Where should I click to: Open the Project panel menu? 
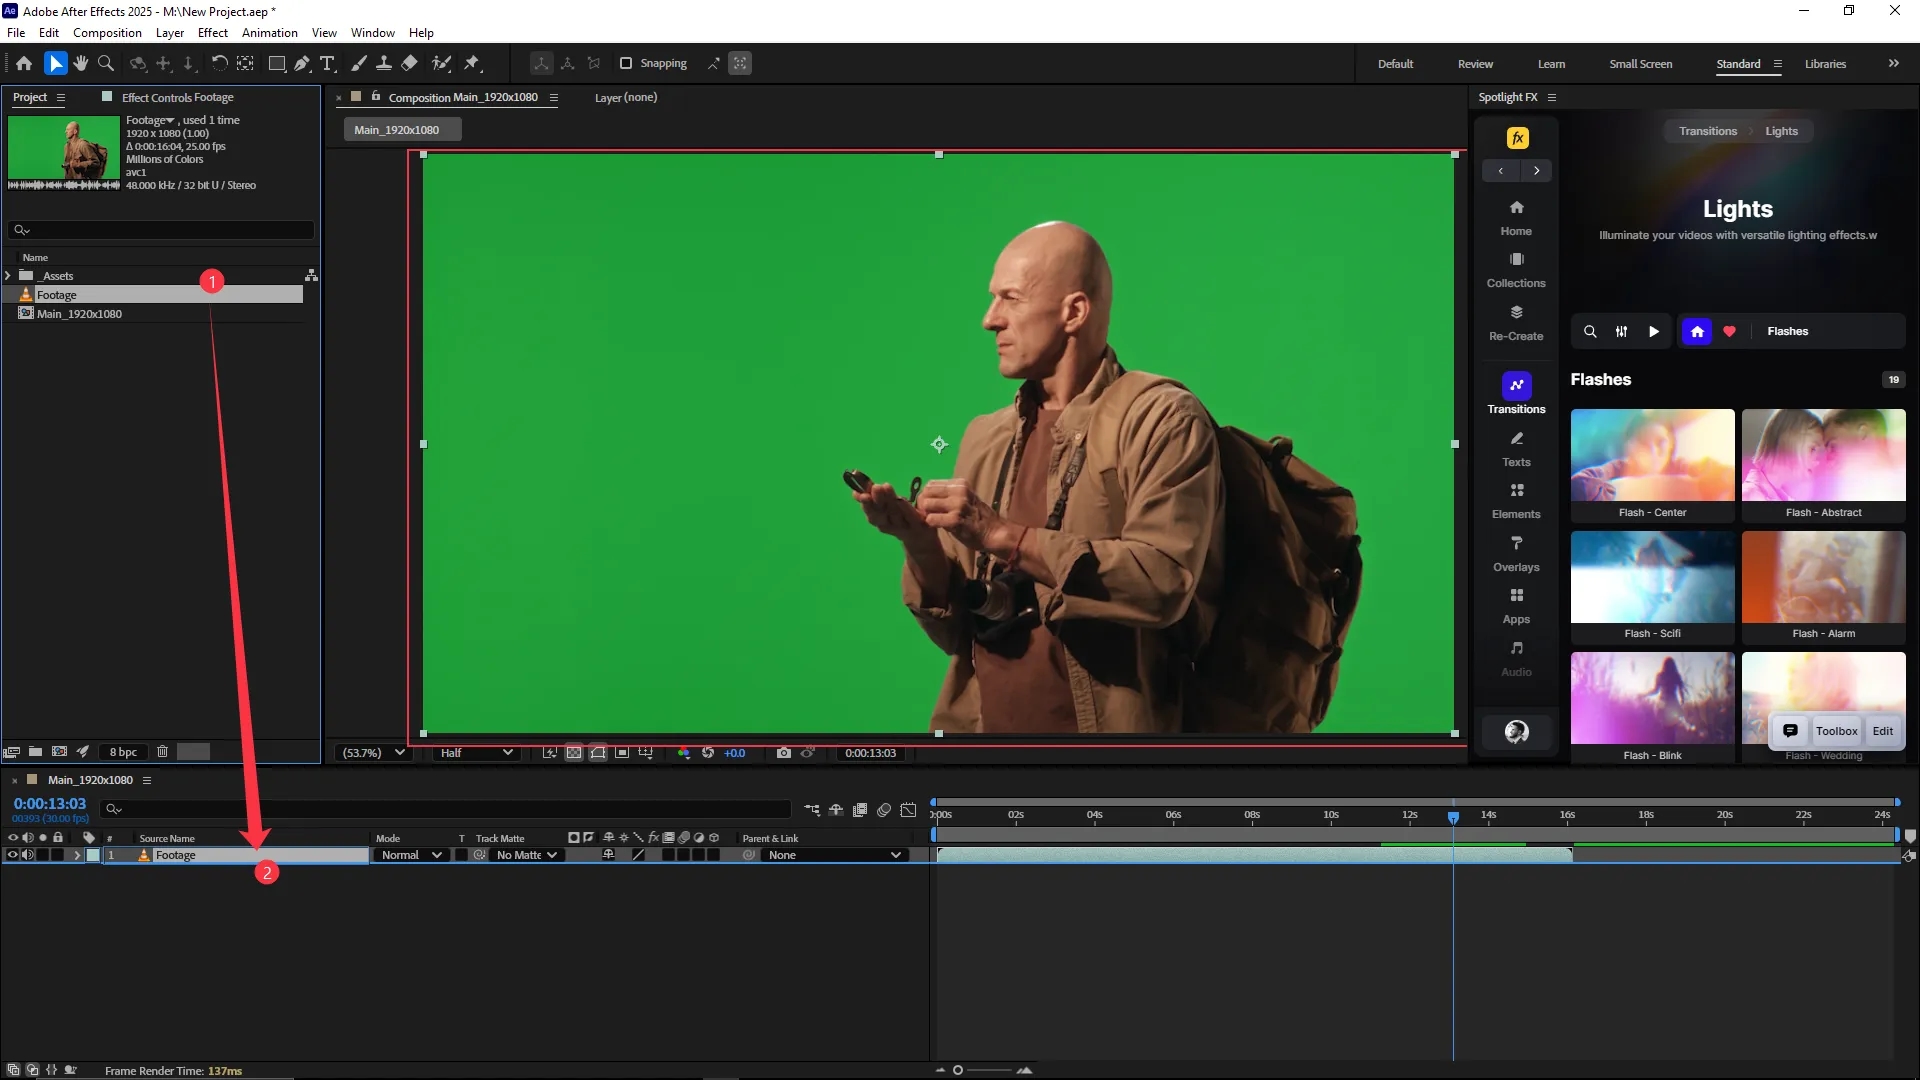tap(60, 97)
